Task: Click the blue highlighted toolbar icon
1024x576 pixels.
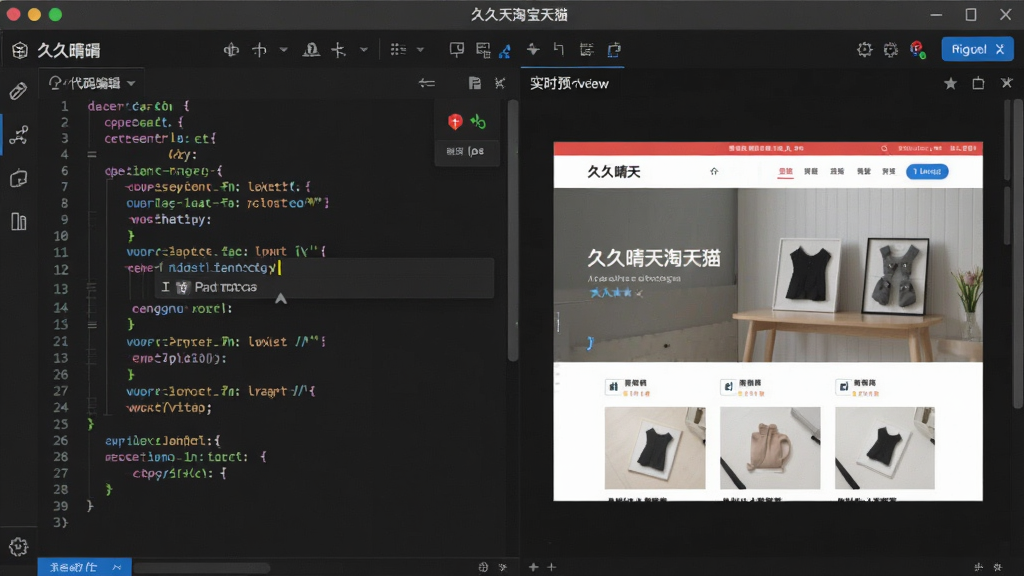Action: (x=505, y=50)
